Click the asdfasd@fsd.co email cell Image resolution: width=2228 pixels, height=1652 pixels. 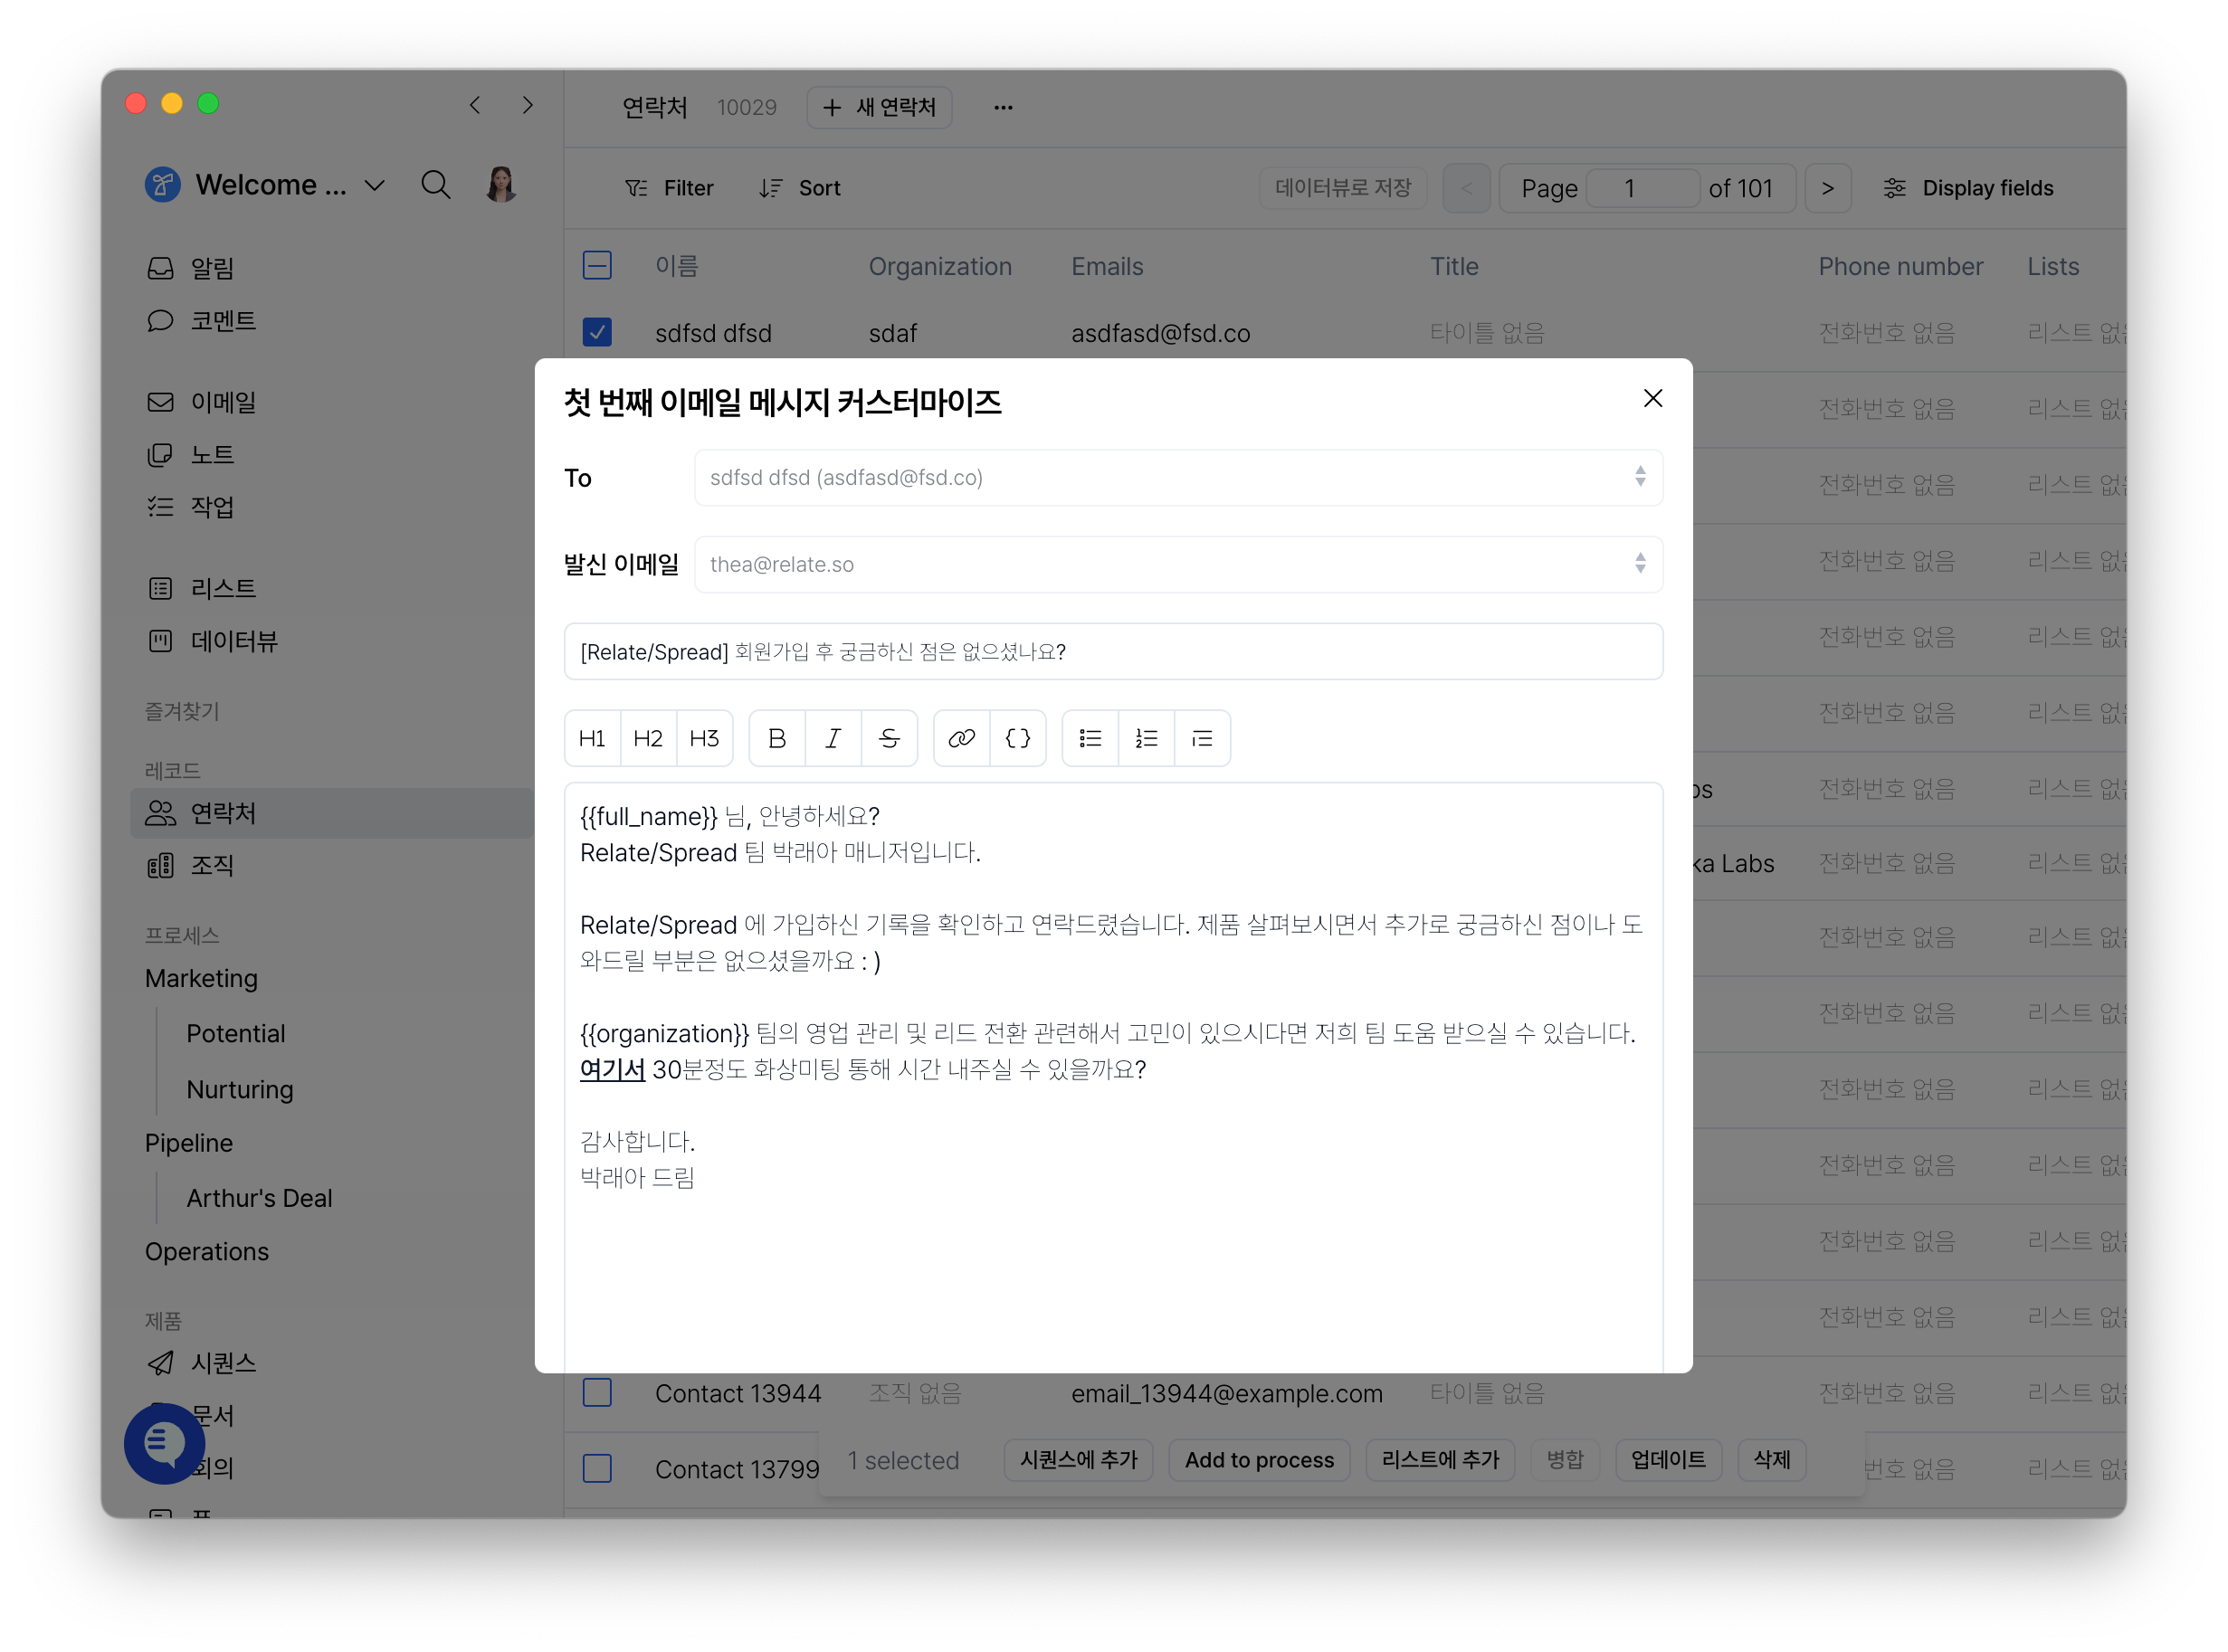point(1160,333)
